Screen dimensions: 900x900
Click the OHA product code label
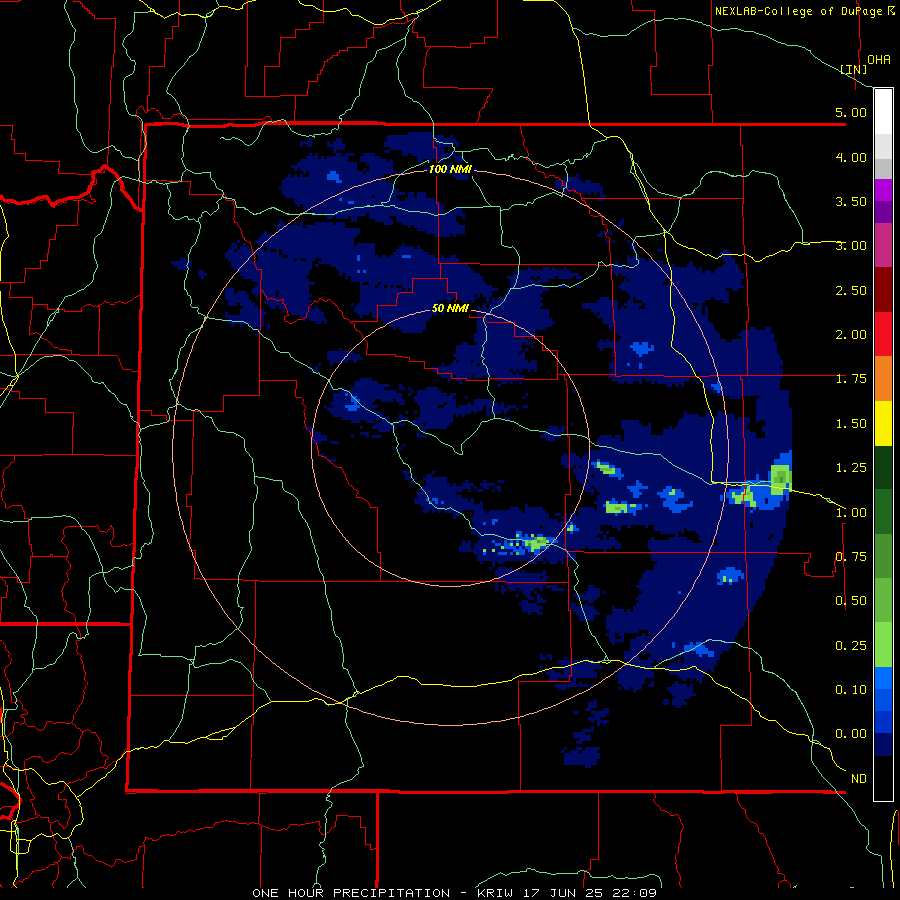(x=879, y=59)
